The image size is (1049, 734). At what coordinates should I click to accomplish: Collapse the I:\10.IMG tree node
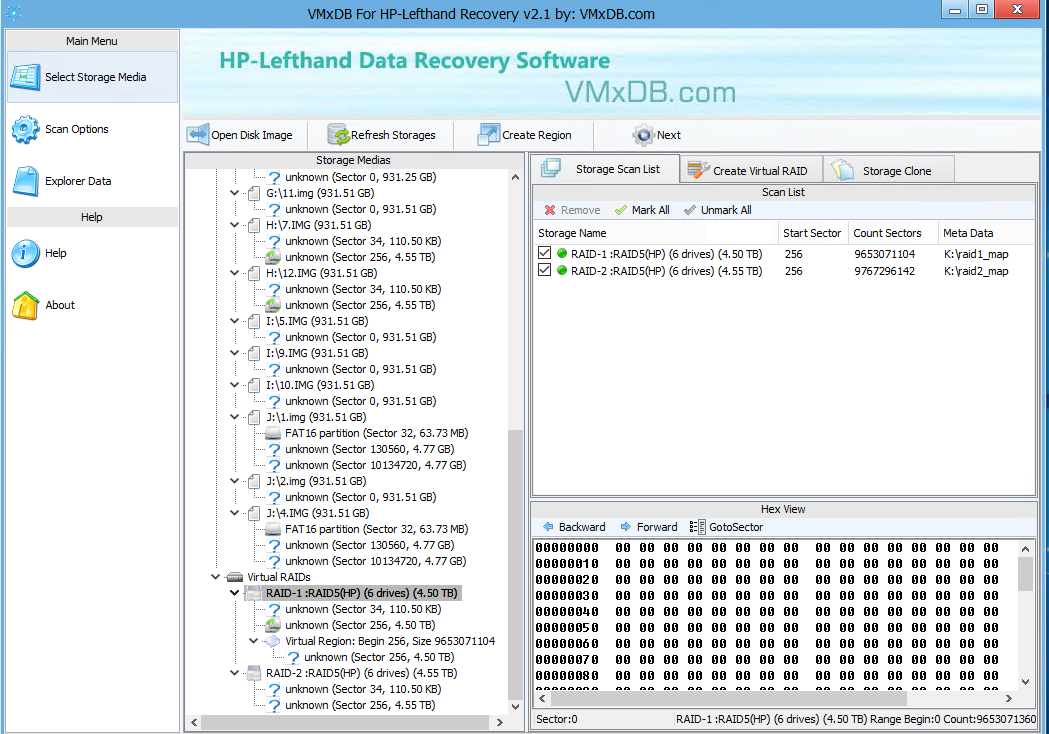234,385
